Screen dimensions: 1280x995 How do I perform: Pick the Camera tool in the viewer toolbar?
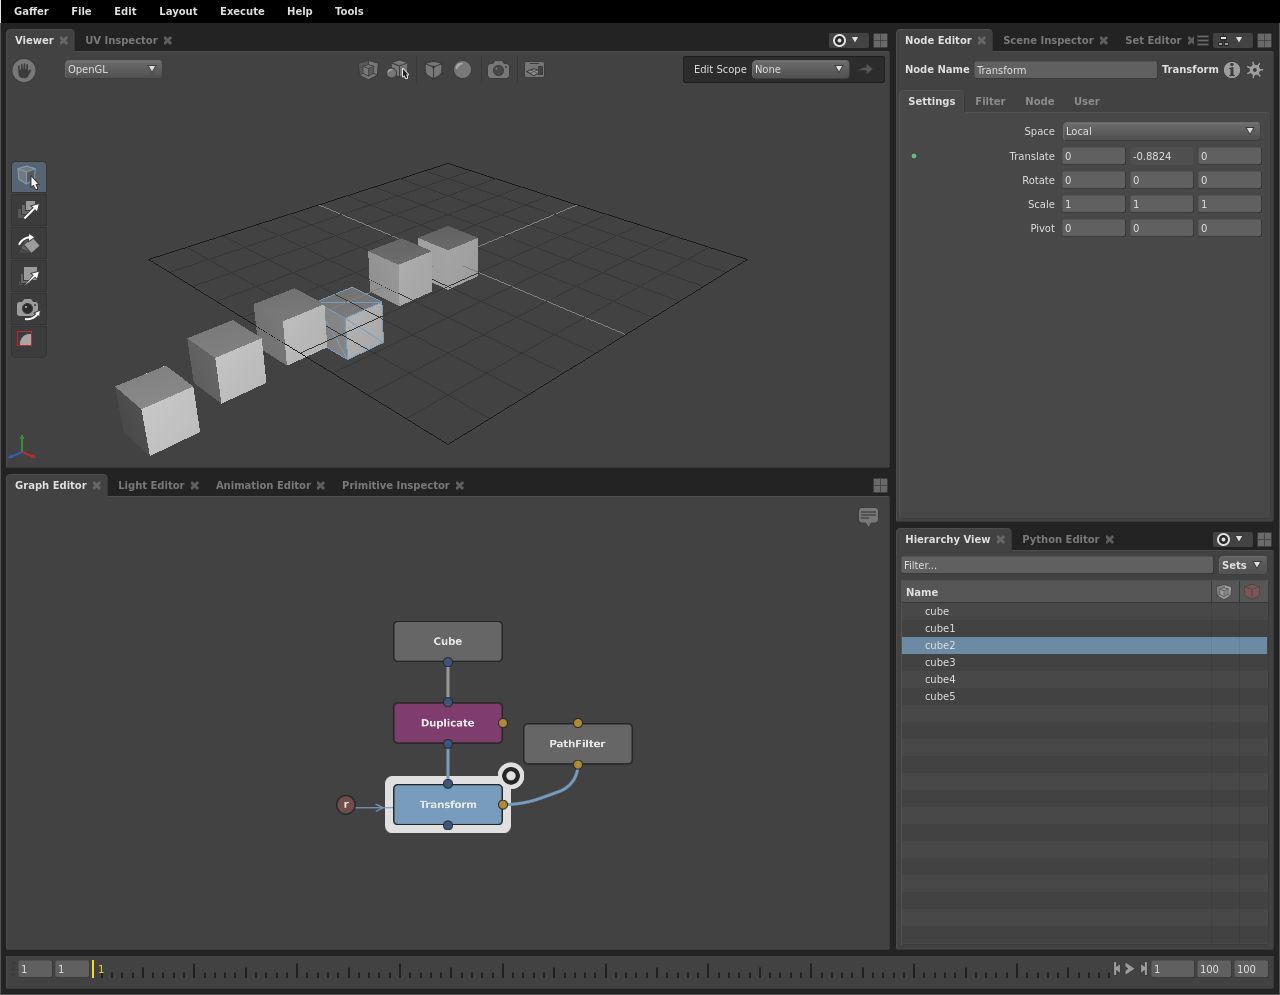pos(29,309)
